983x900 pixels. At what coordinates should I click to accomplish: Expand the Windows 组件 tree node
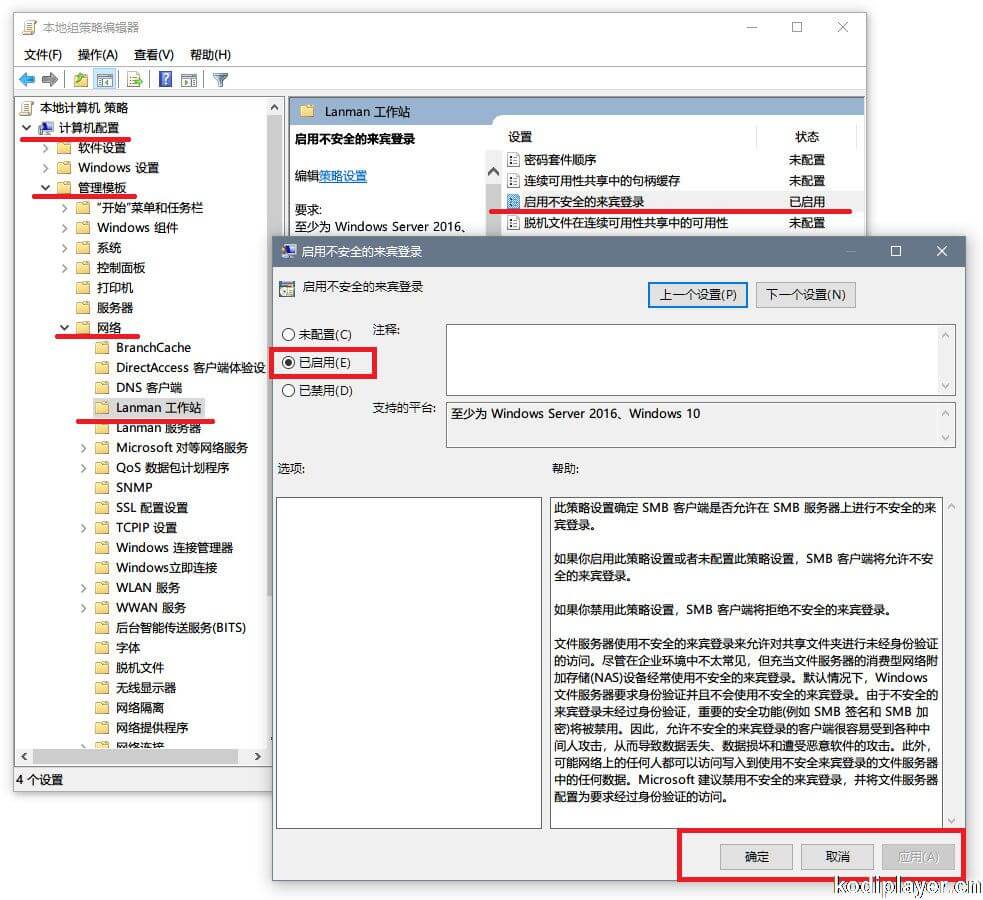[x=65, y=228]
